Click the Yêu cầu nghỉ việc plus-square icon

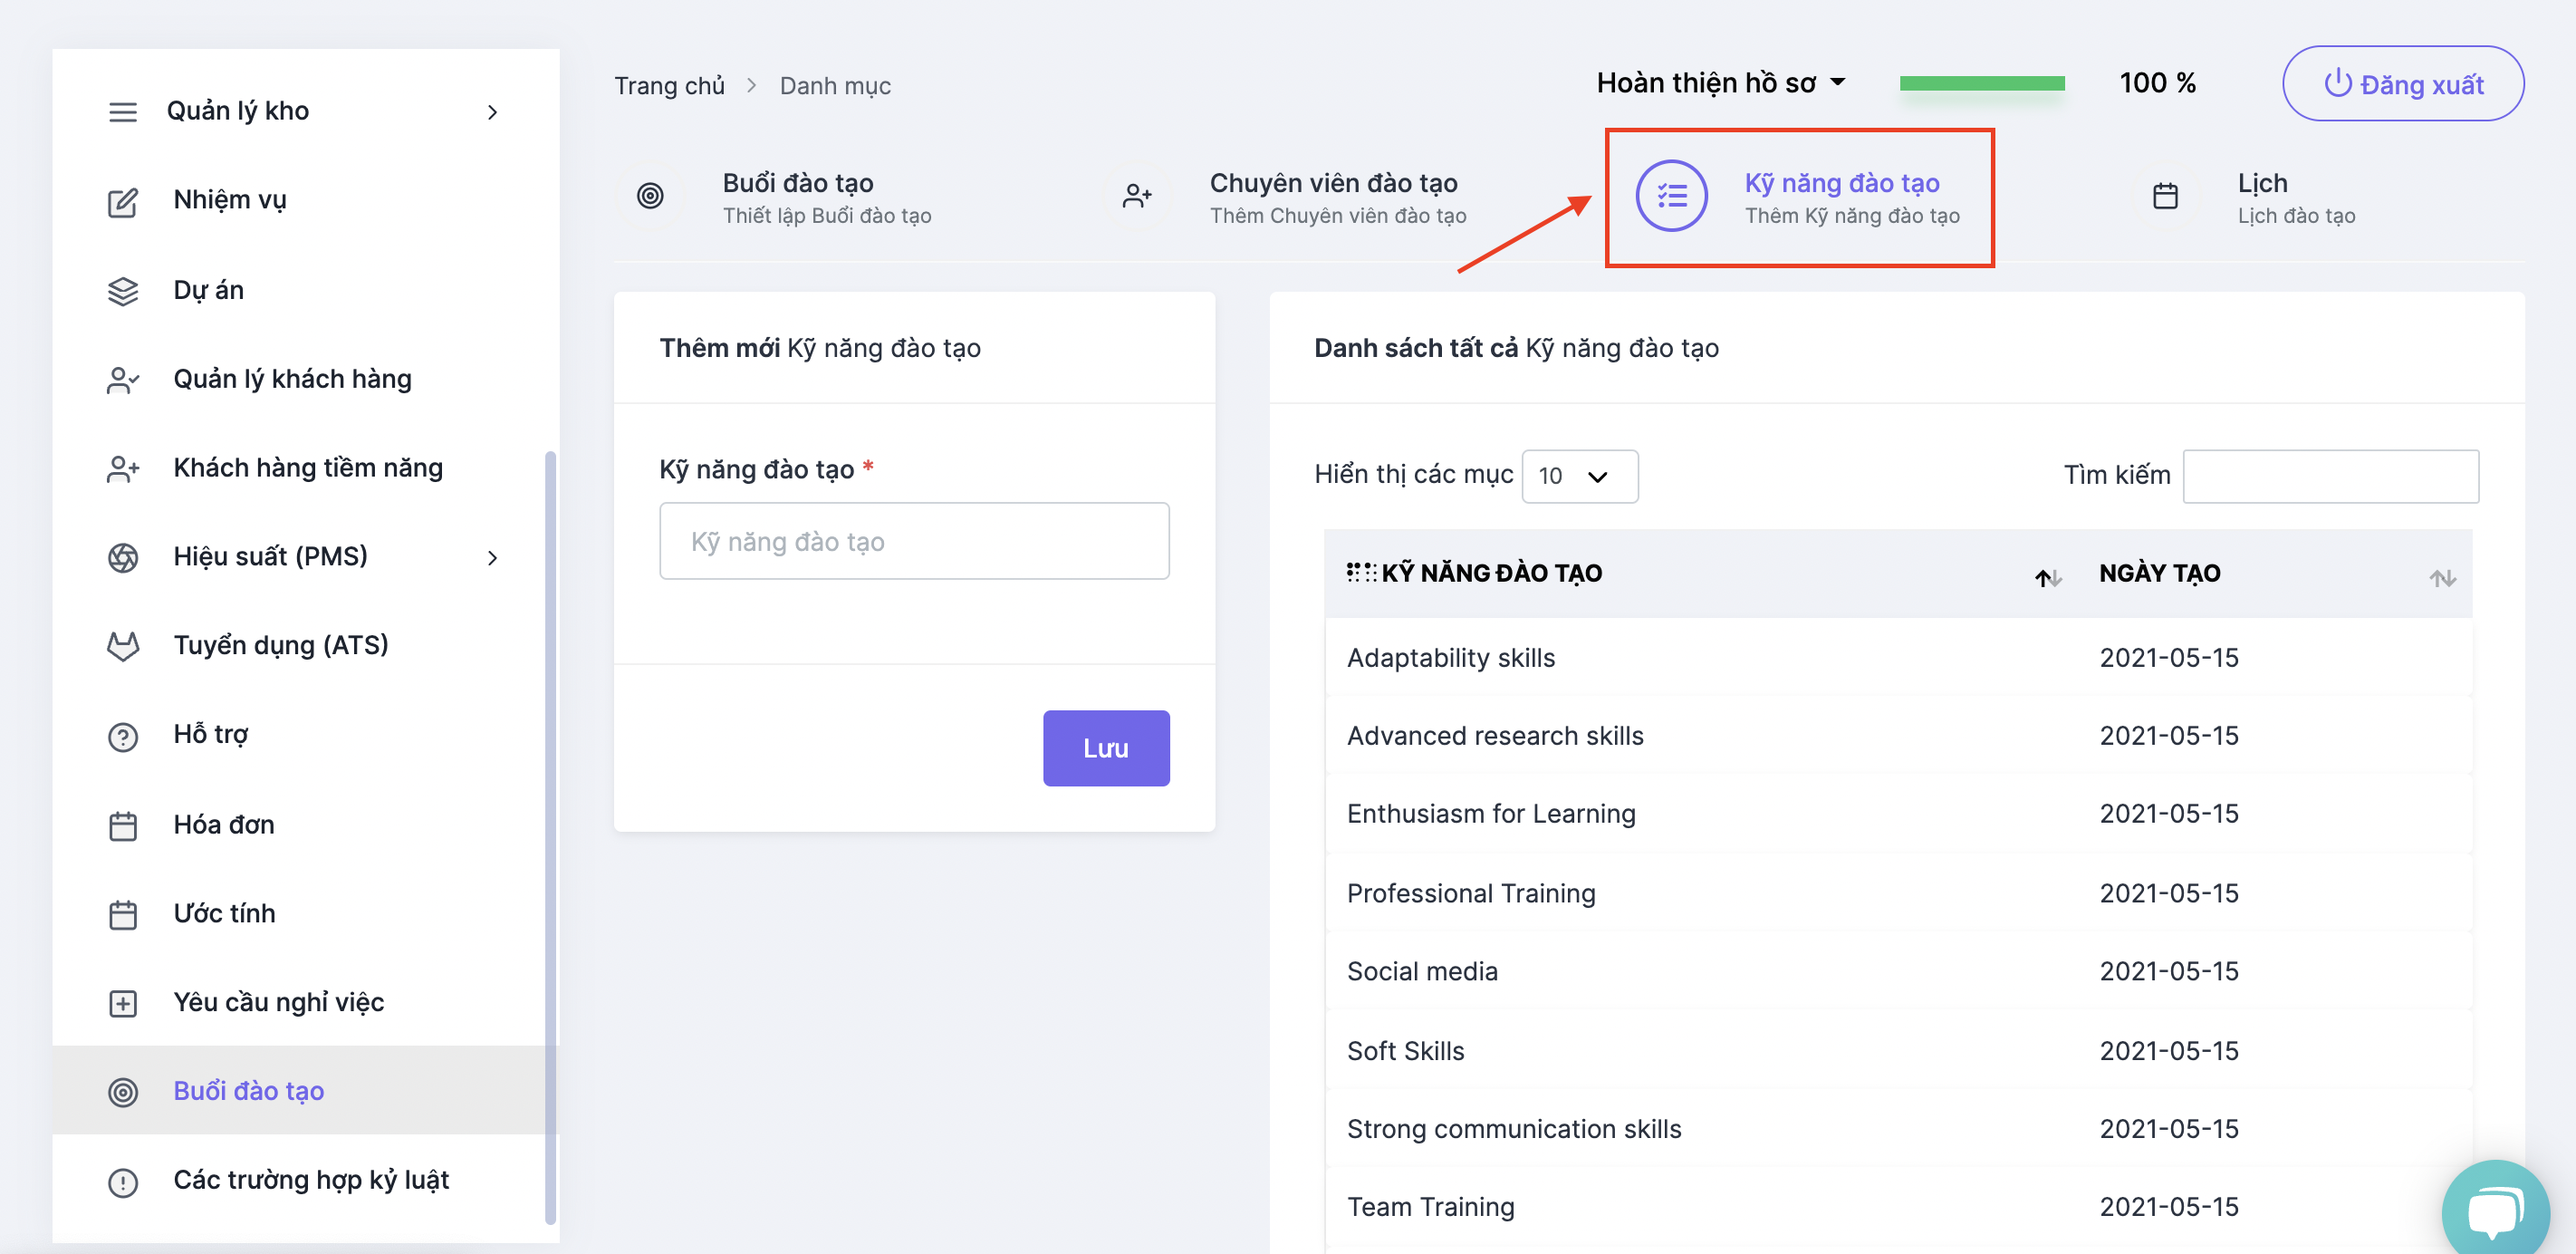pos(123,1003)
